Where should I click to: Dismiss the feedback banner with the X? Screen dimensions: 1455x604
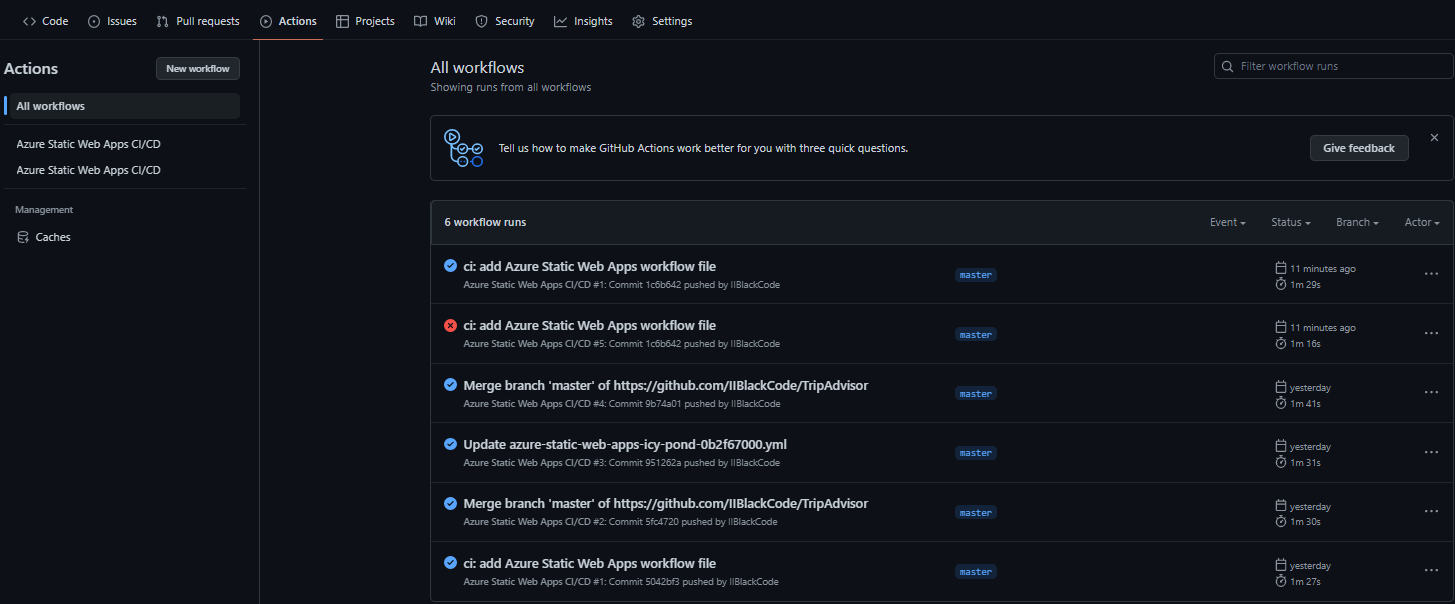tap(1434, 137)
